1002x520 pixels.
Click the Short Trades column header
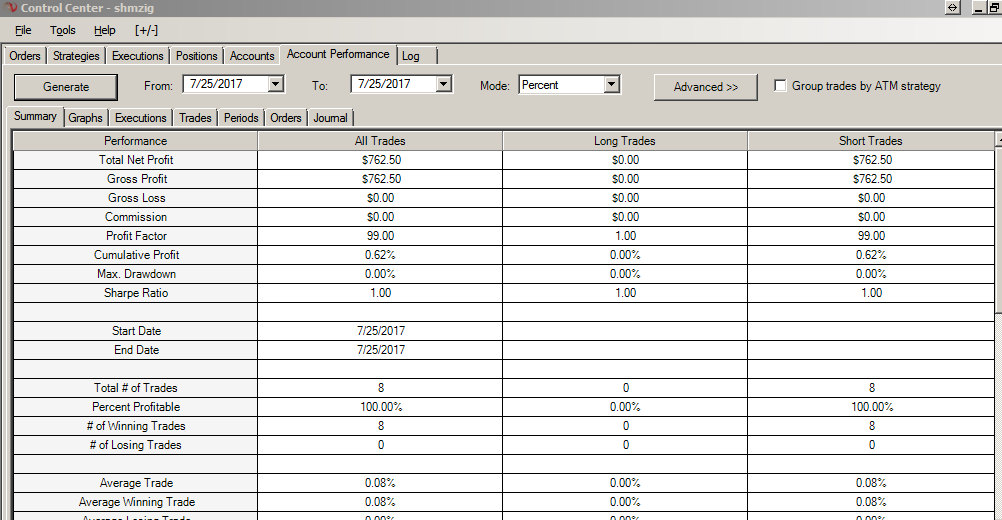point(871,141)
